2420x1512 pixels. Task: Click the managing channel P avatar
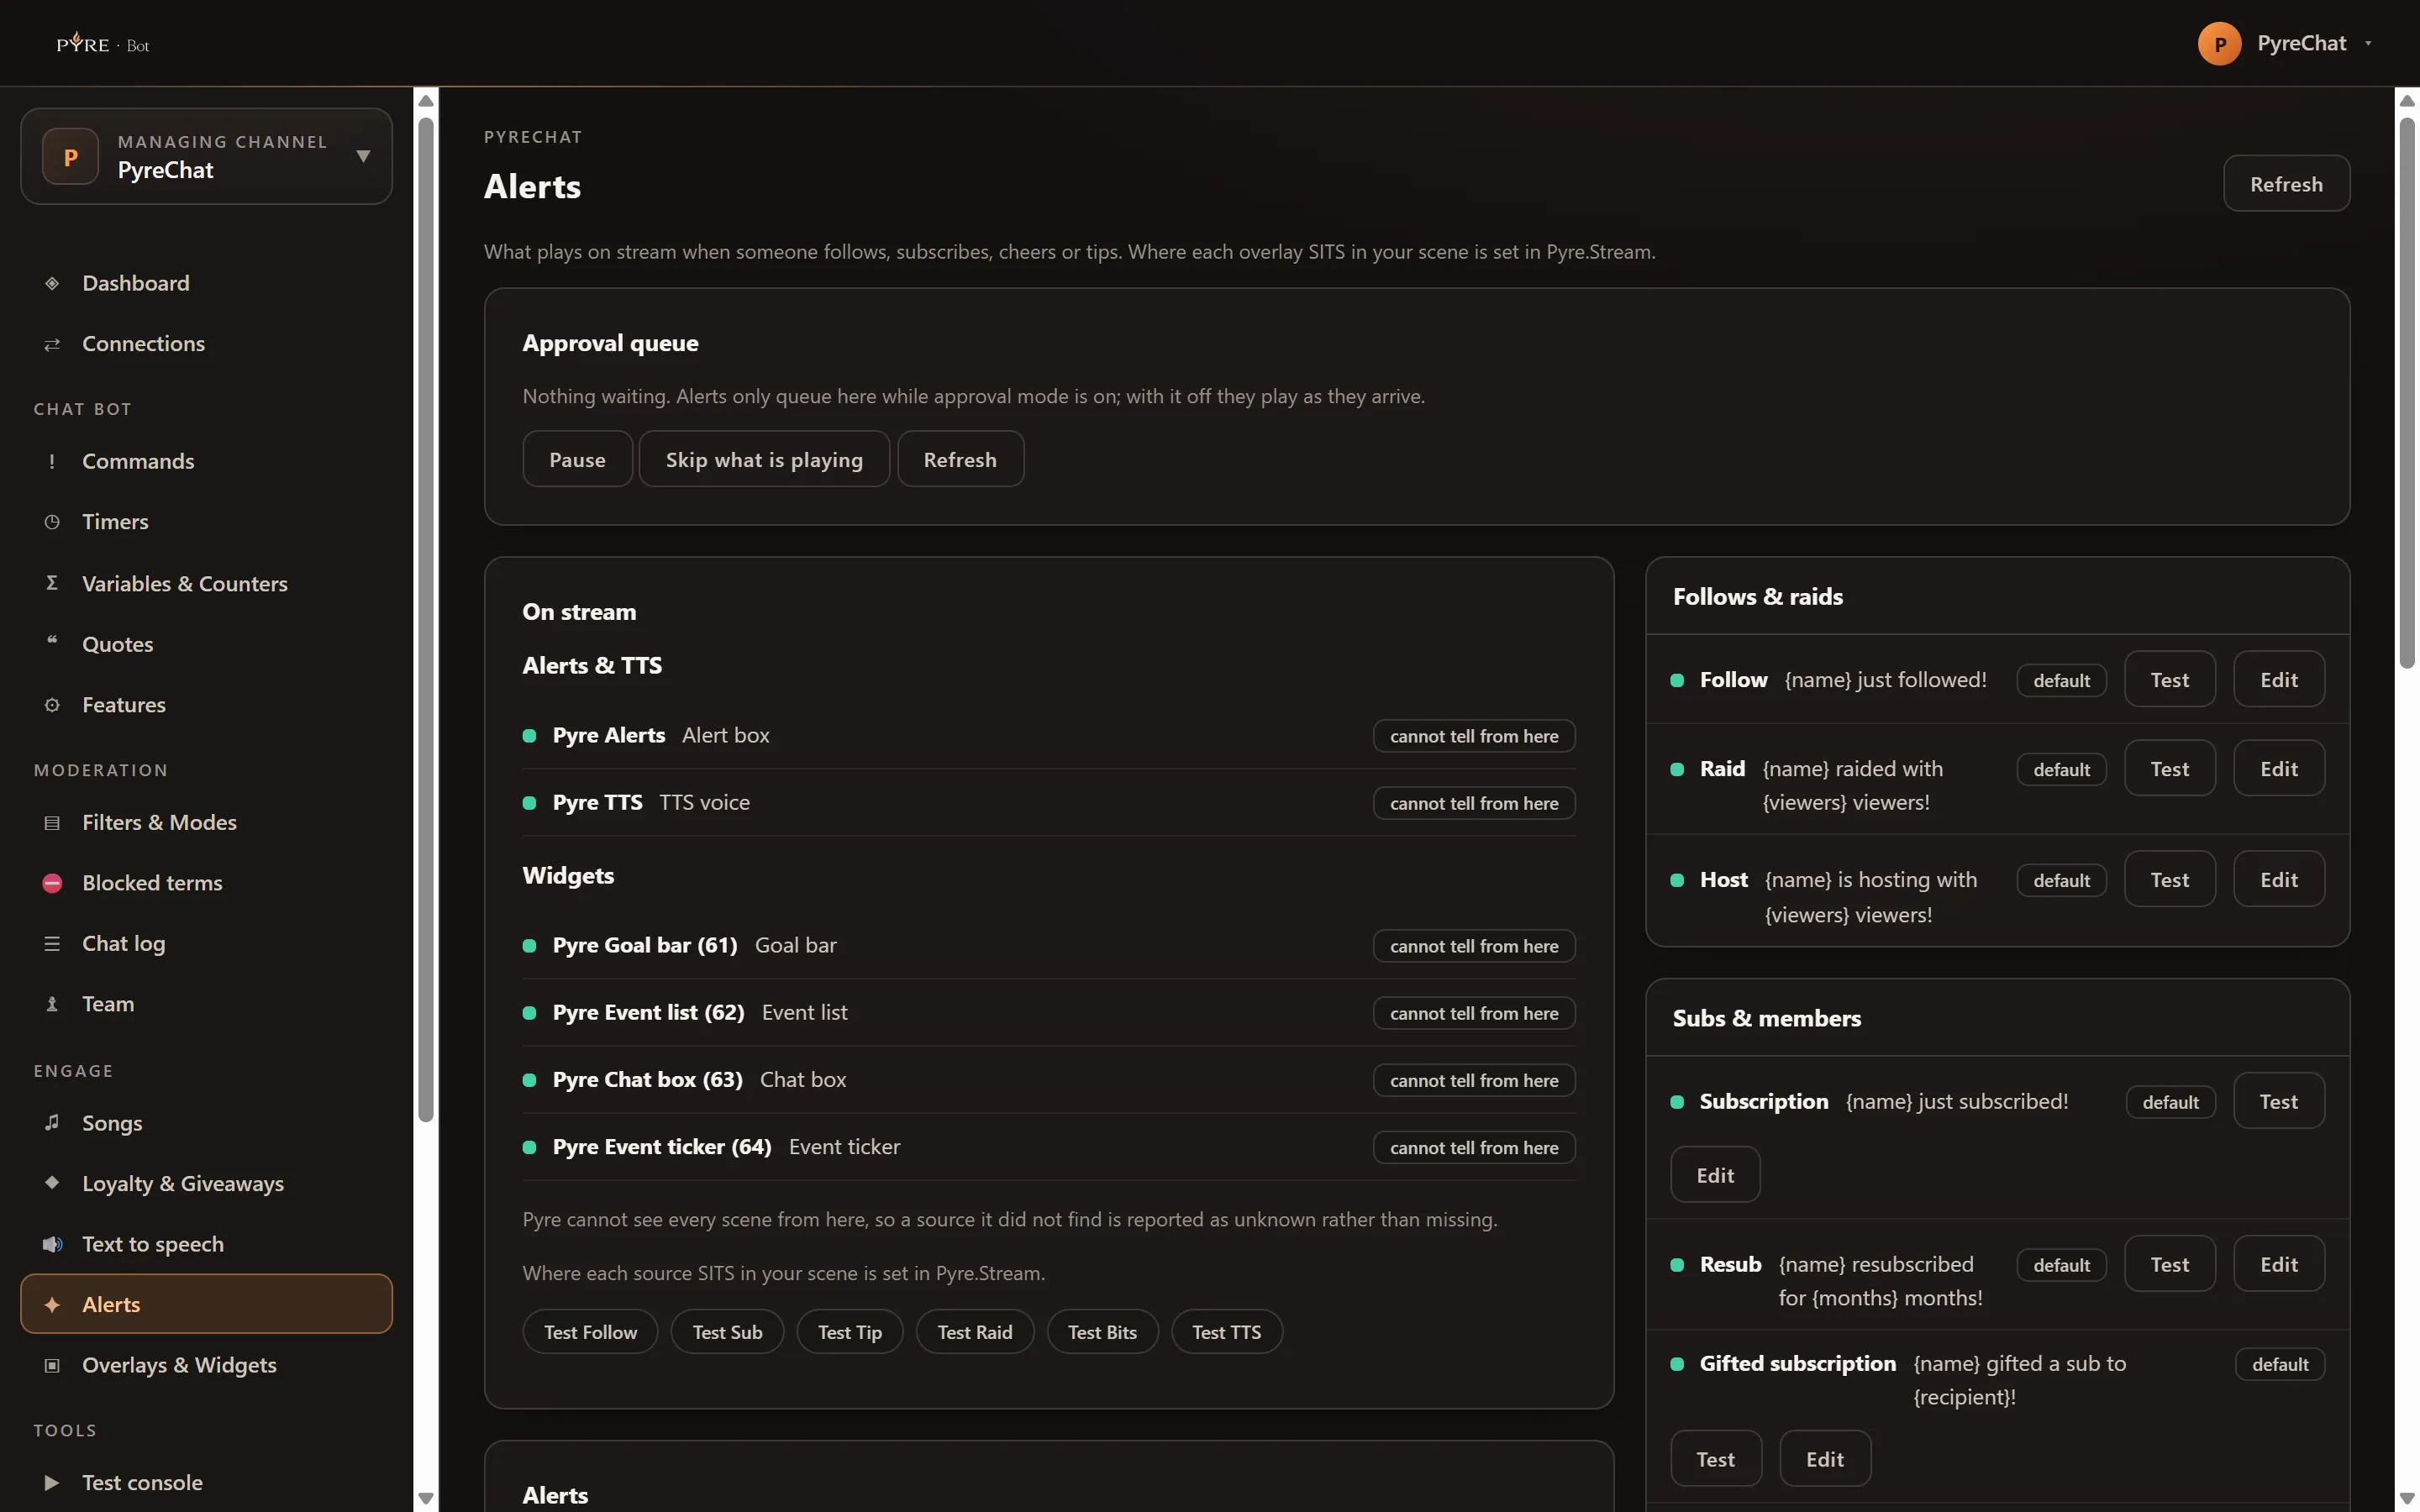tap(70, 156)
